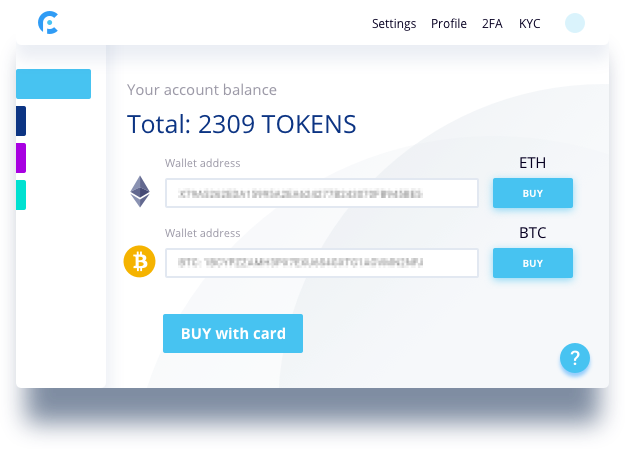Click the orange Bitcoin coin icon

140,262
